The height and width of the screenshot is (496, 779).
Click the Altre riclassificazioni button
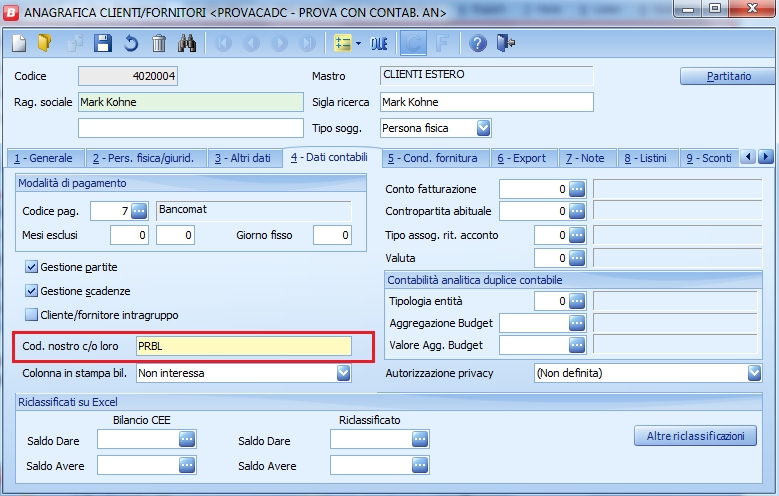[696, 436]
